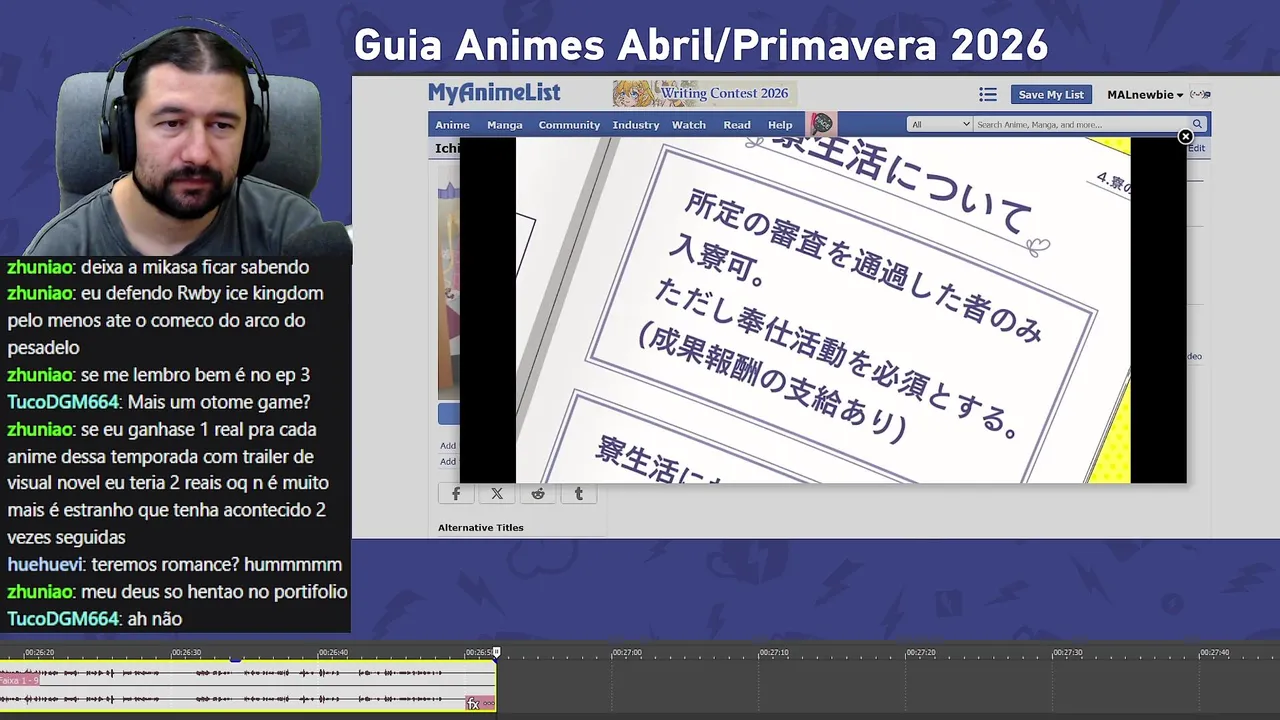Expand the MALnewbie account dropdown
The width and height of the screenshot is (1280, 720).
(x=1145, y=95)
